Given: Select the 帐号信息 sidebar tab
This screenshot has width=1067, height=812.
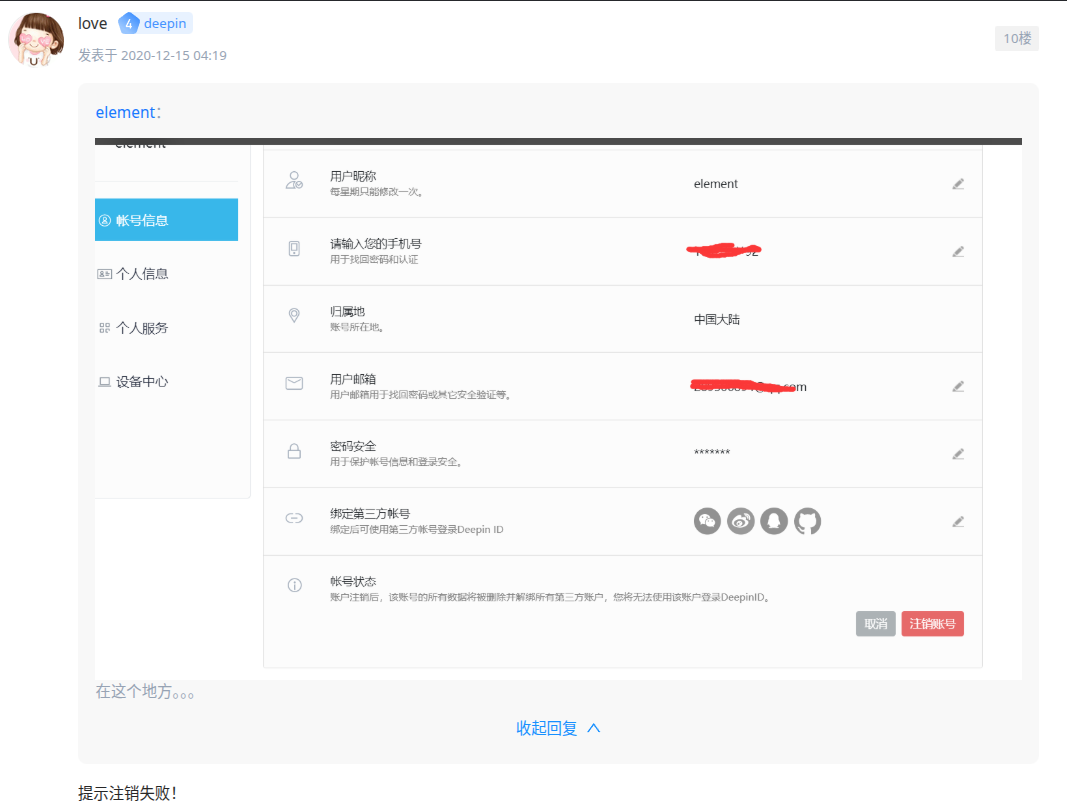Looking at the screenshot, I should pyautogui.click(x=166, y=220).
